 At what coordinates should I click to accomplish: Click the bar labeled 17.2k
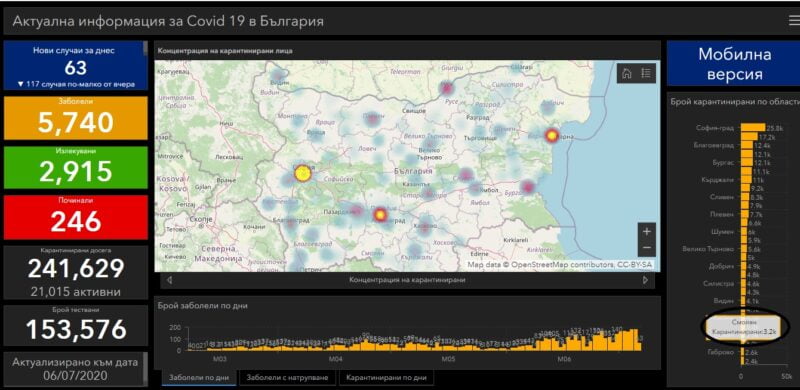point(749,137)
